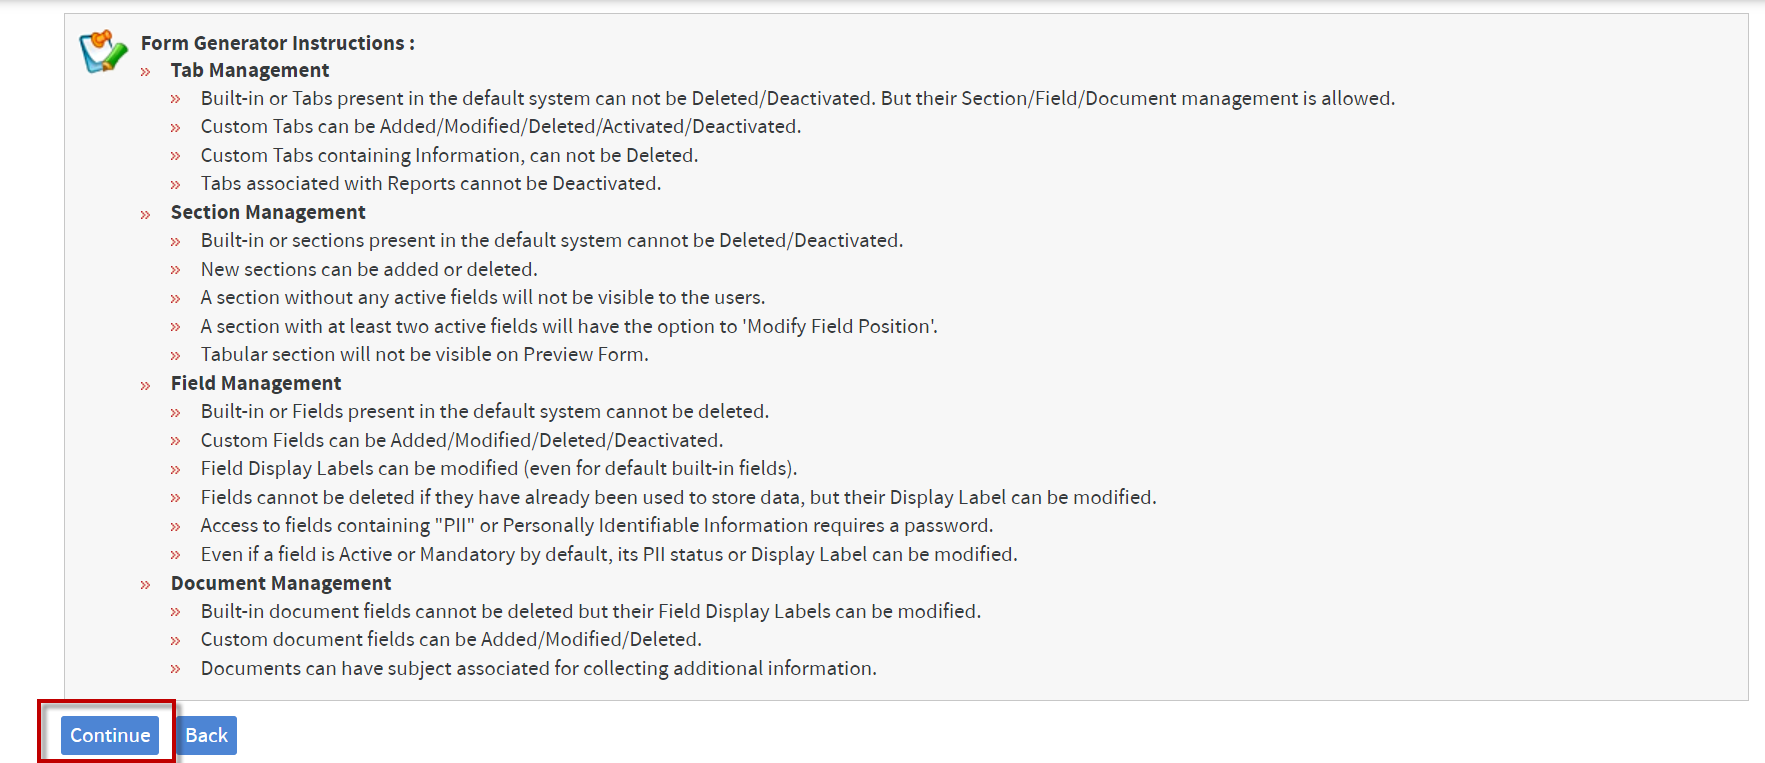This screenshot has width=1765, height=763.
Task: Click the Document Management heading
Action: click(x=281, y=583)
